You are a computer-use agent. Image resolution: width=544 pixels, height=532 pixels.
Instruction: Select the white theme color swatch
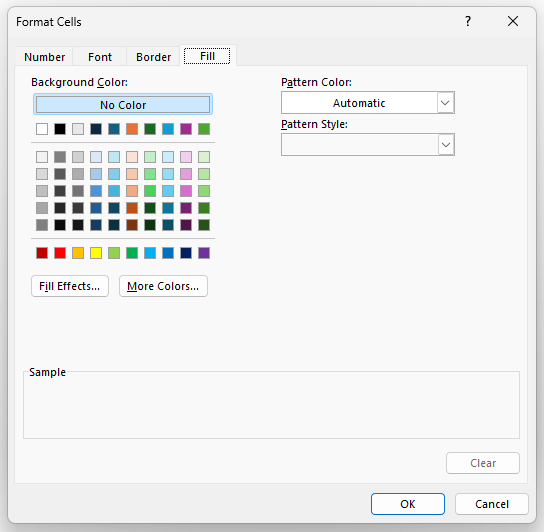42,129
